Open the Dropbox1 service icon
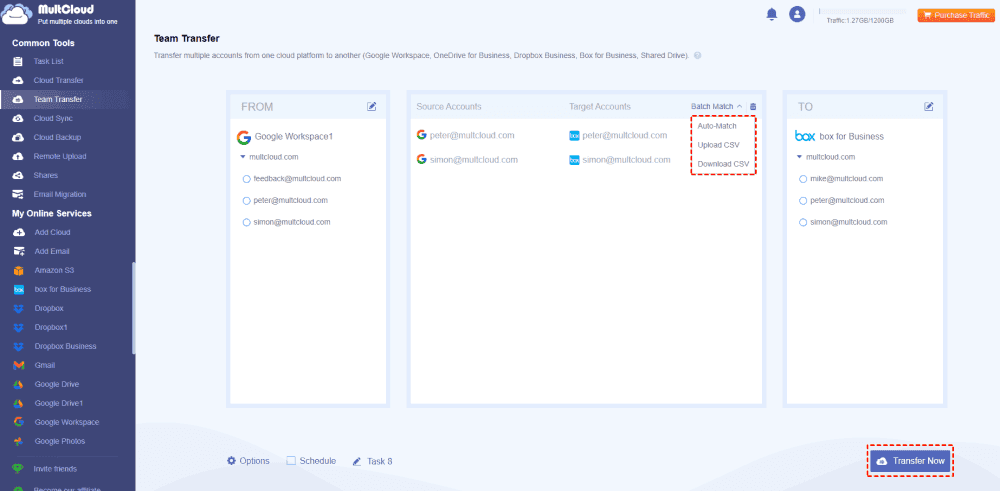1000x491 pixels. point(18,327)
